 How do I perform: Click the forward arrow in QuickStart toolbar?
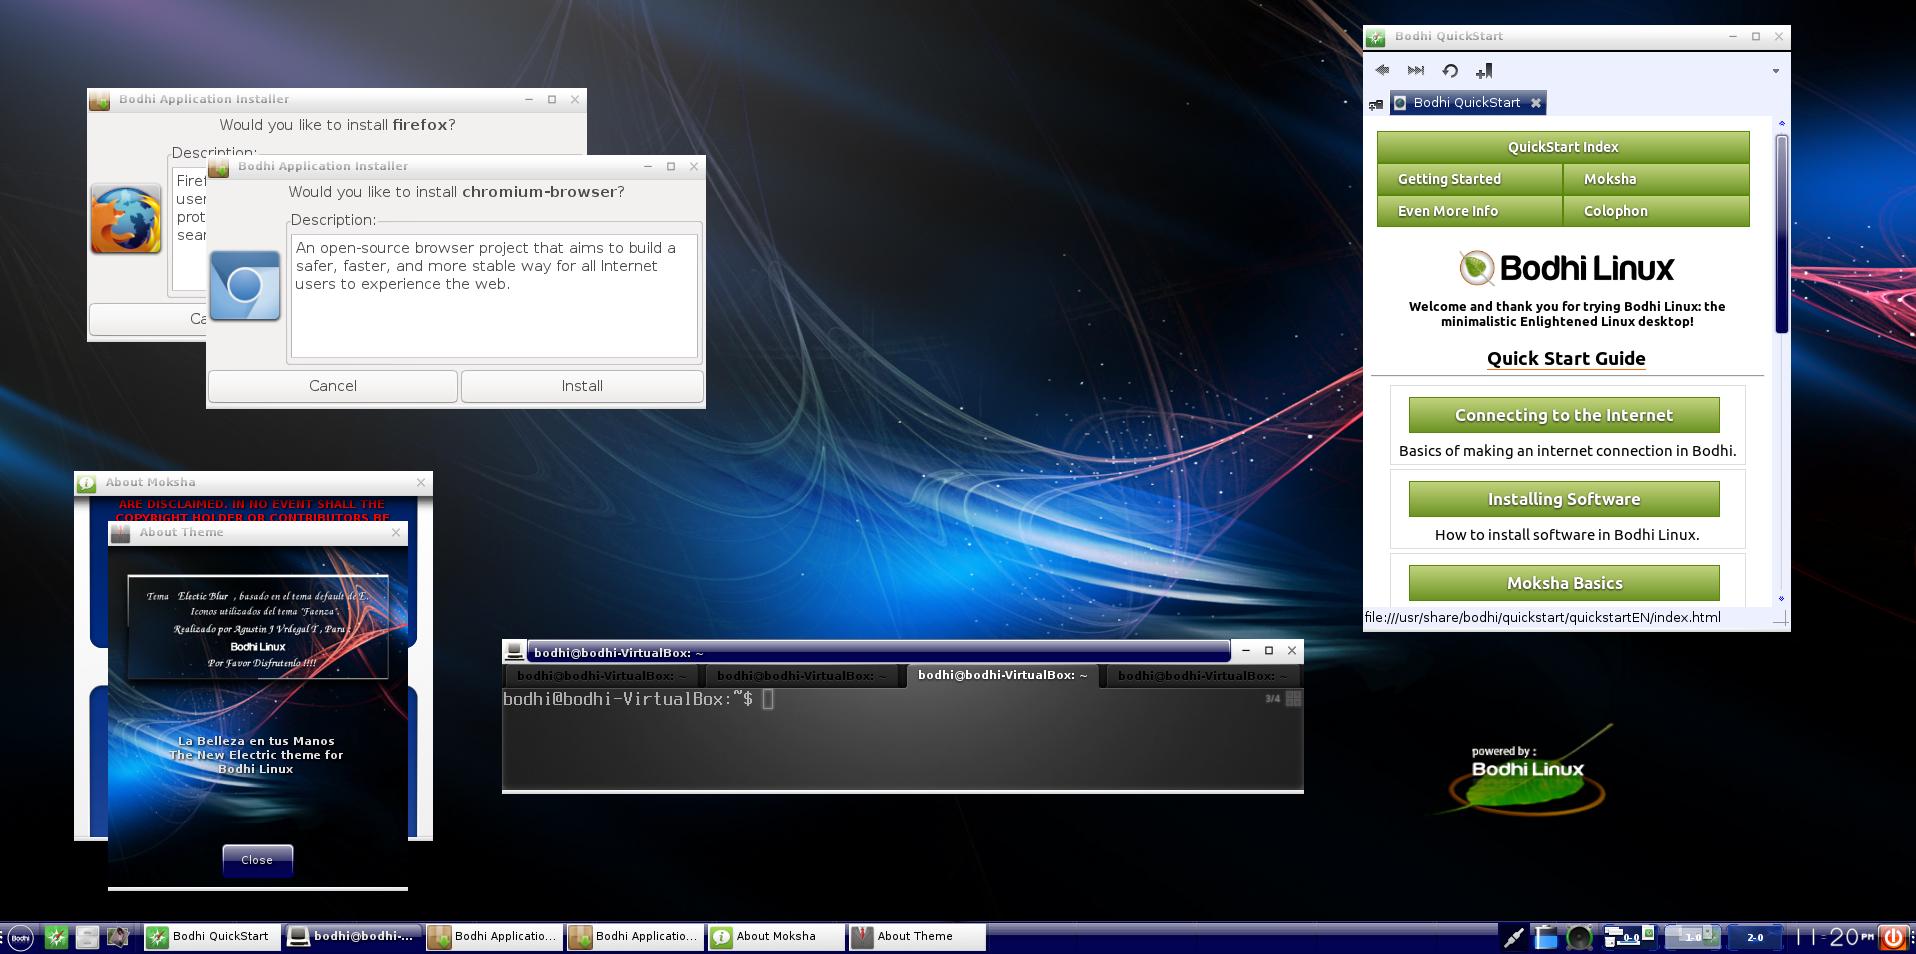coord(1416,70)
